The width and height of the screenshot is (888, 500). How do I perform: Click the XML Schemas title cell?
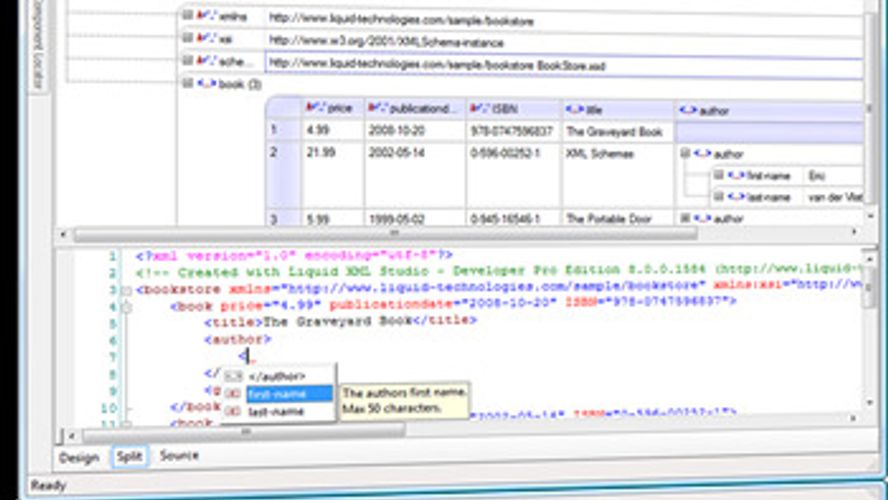point(618,176)
